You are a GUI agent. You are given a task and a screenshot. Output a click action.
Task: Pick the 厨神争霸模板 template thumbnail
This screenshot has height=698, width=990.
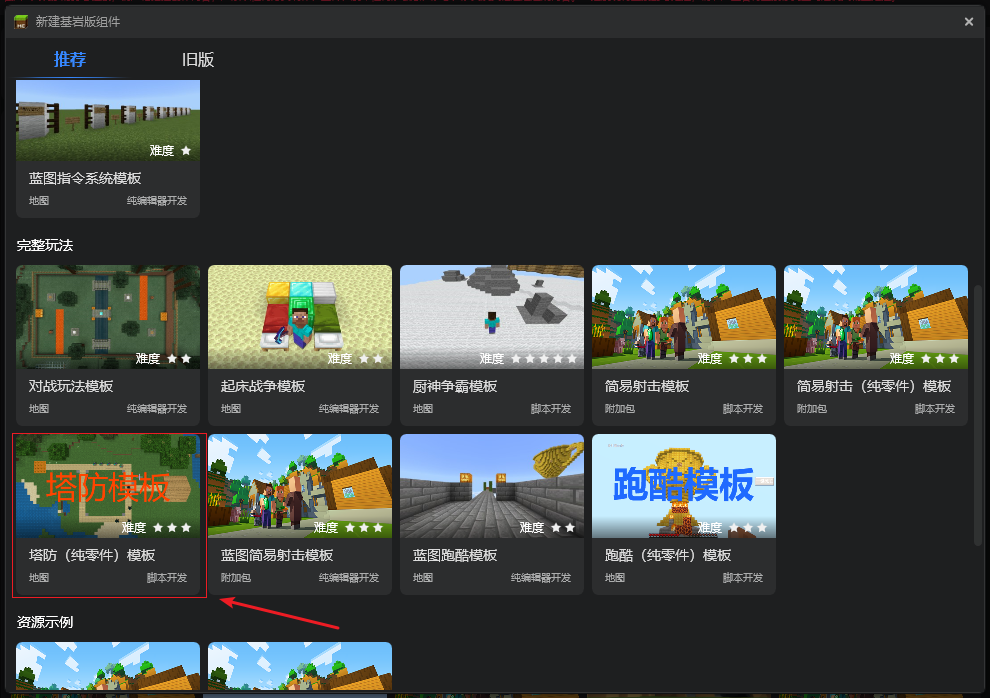[492, 317]
